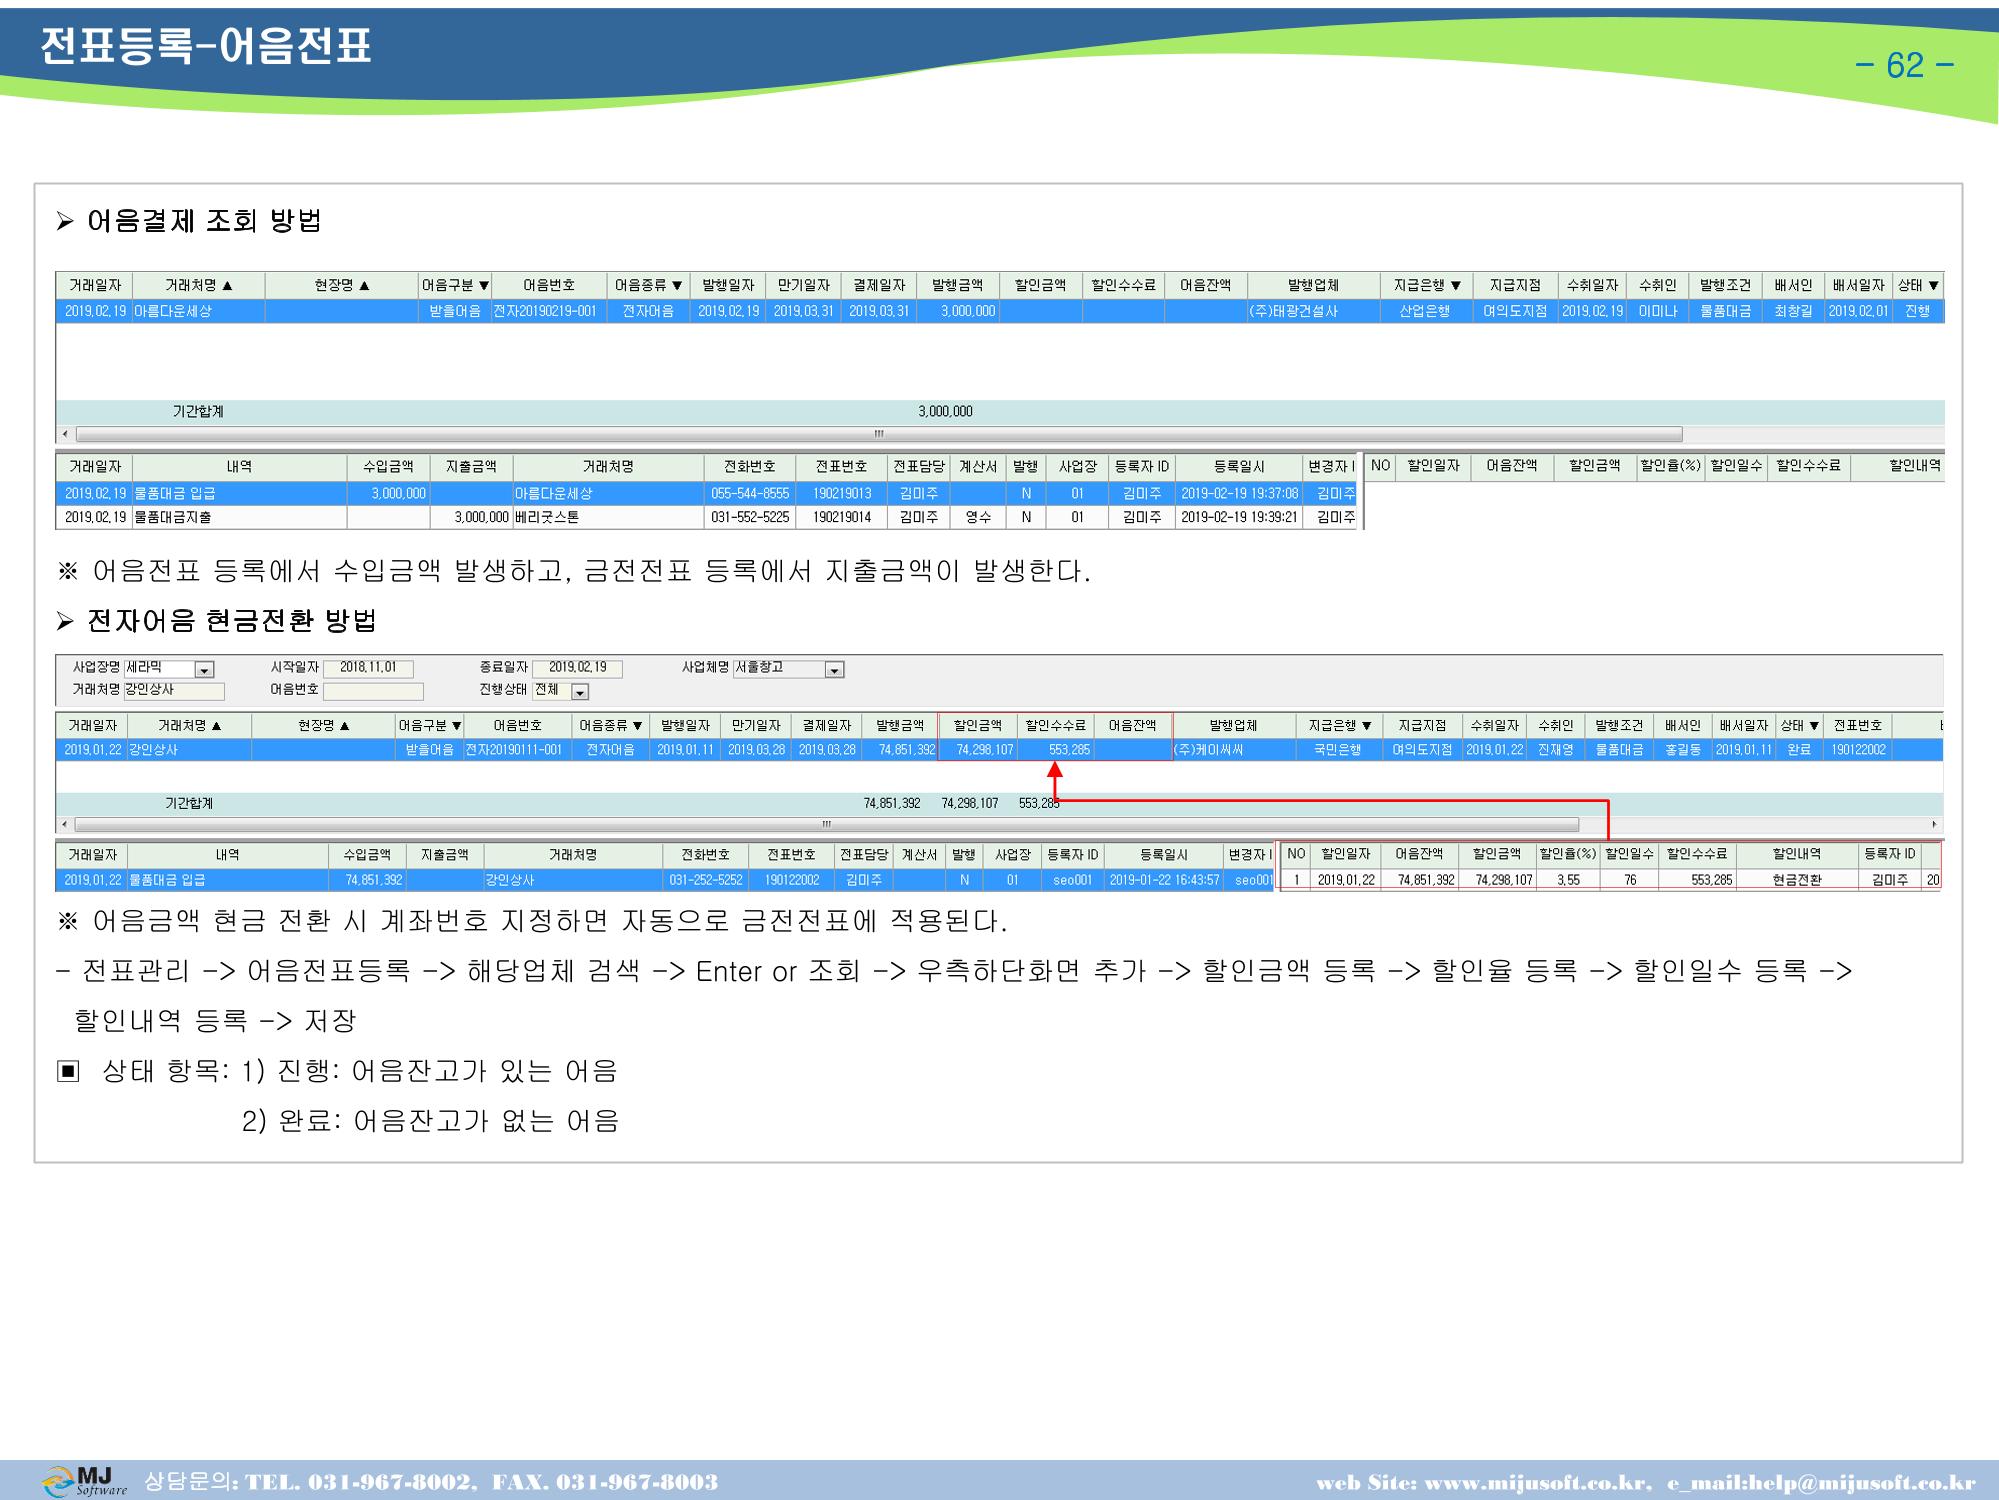The image size is (1999, 1500).
Task: Click the 시작일자 field with 2018.11.01
Action: point(368,668)
